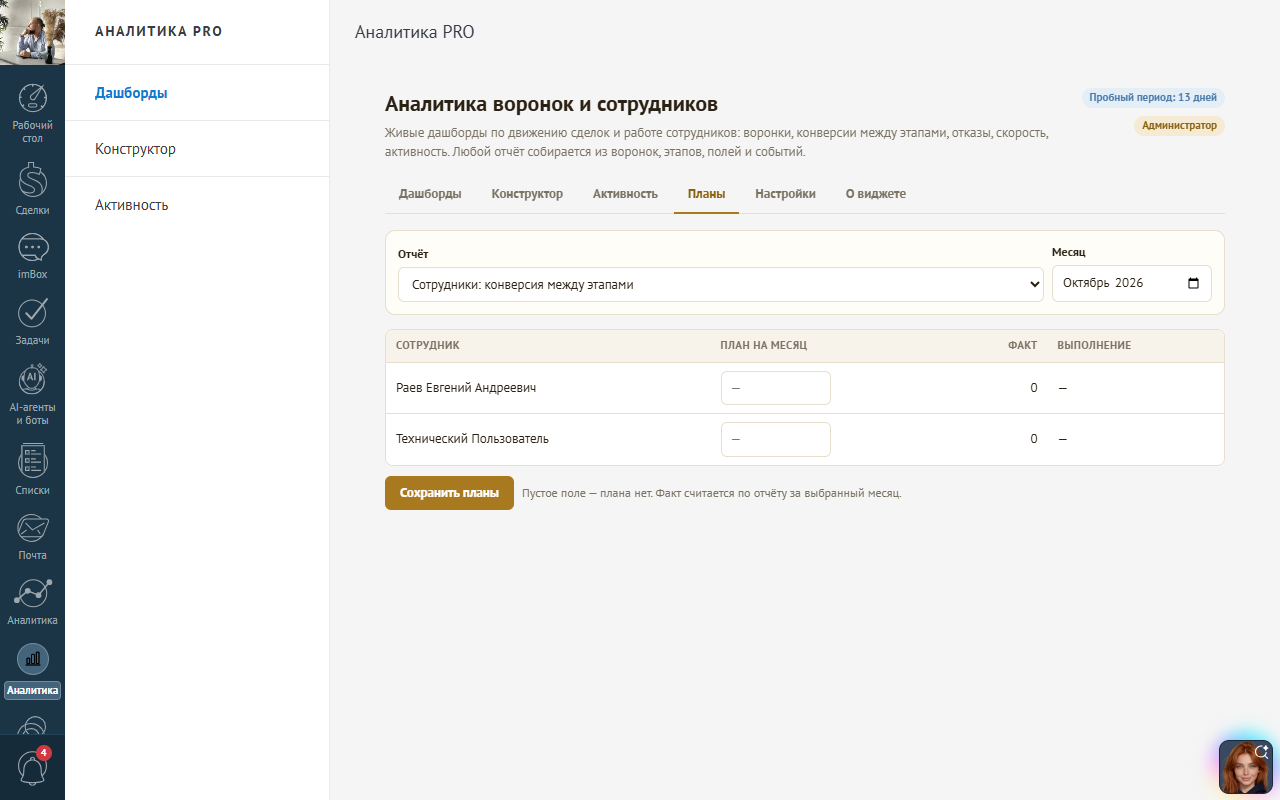Select Активность in the Аналитика PRO side menu
The height and width of the screenshot is (800, 1280).
[197, 205]
